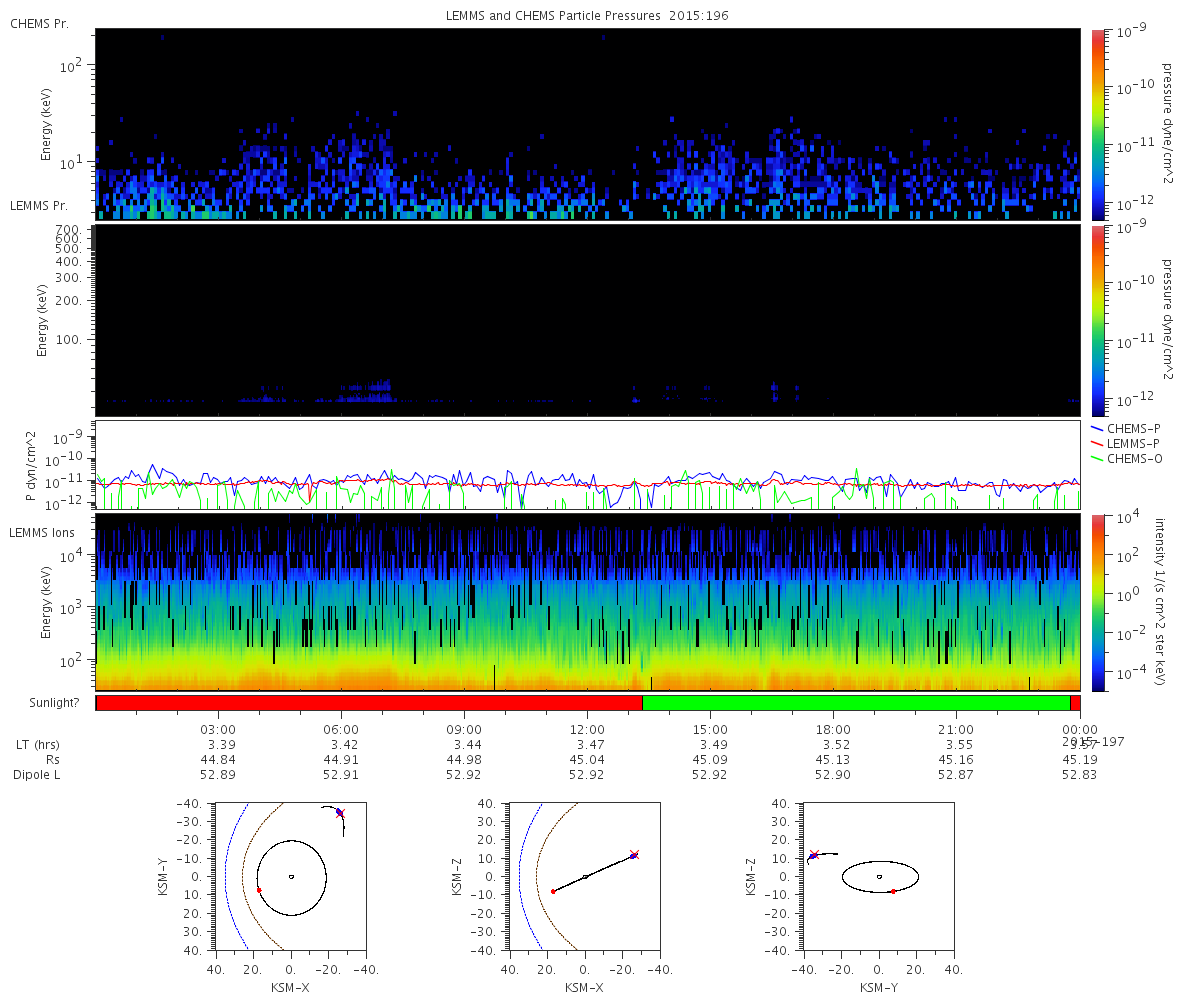Click the LEMMS pressure color bar

1098,320
